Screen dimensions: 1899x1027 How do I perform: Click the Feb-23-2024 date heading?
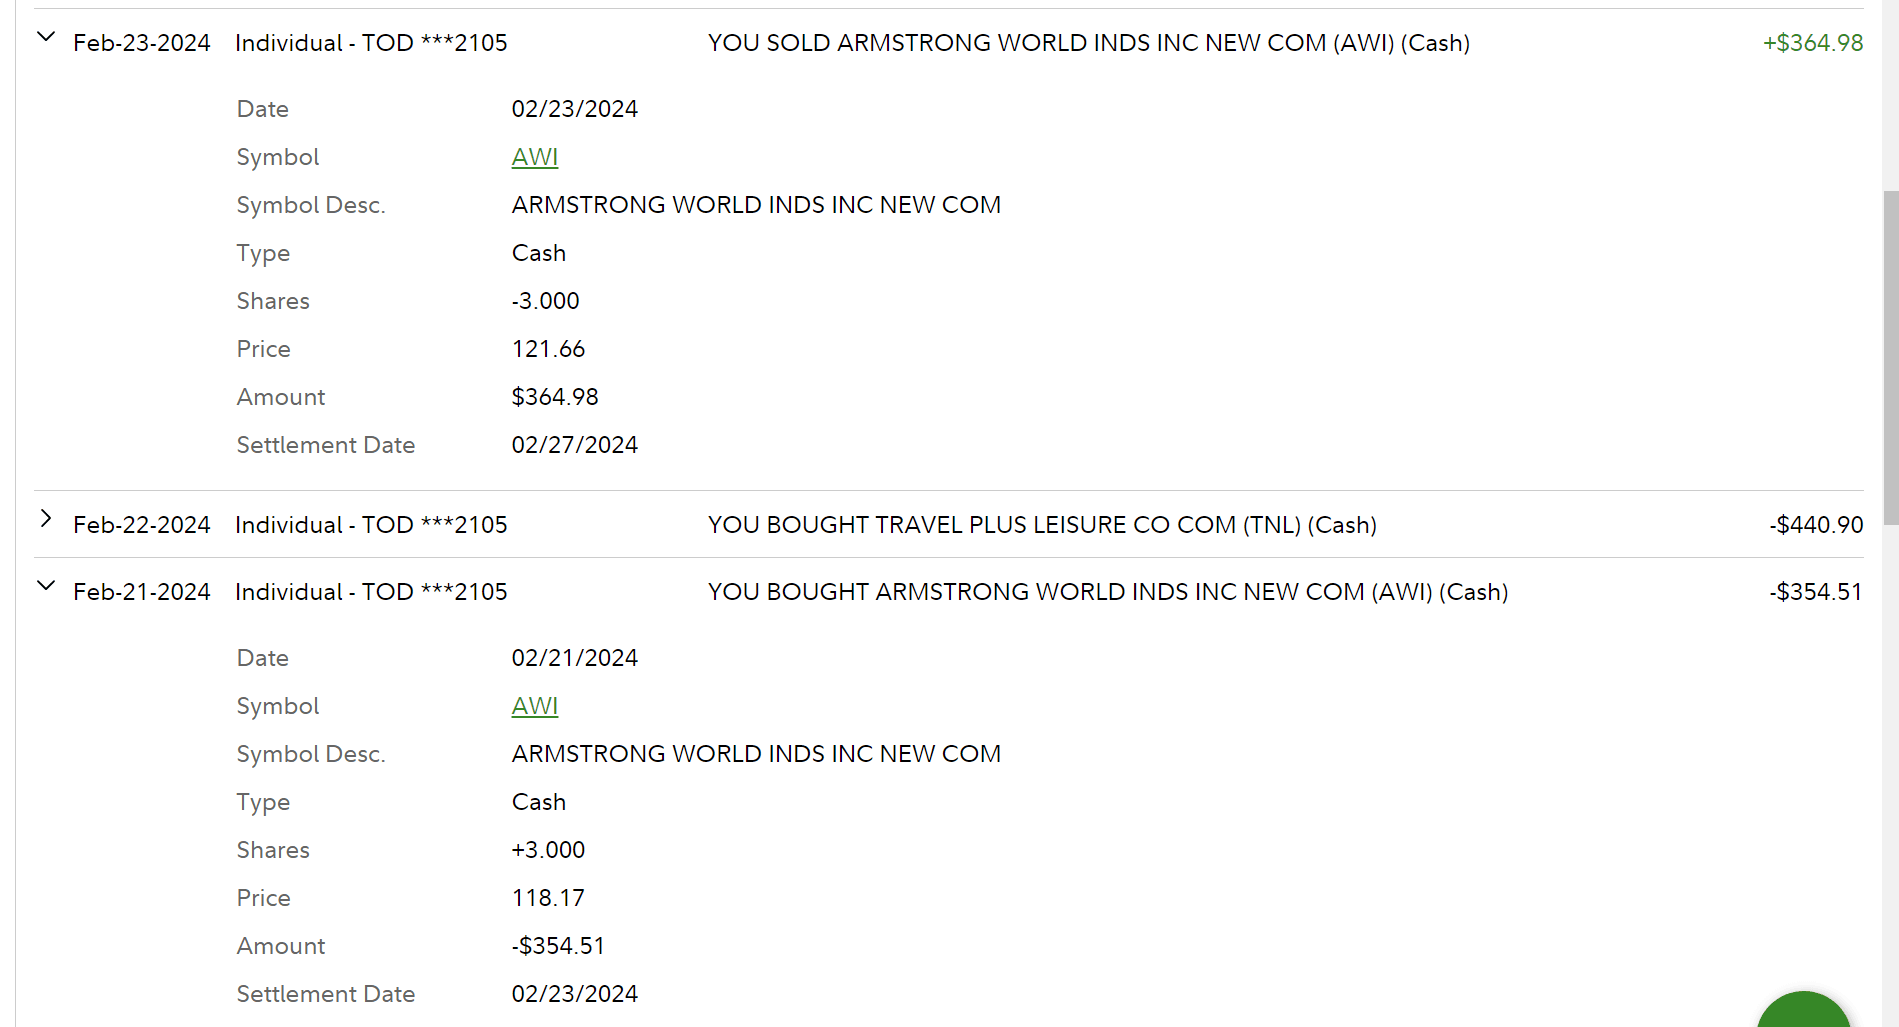point(142,43)
